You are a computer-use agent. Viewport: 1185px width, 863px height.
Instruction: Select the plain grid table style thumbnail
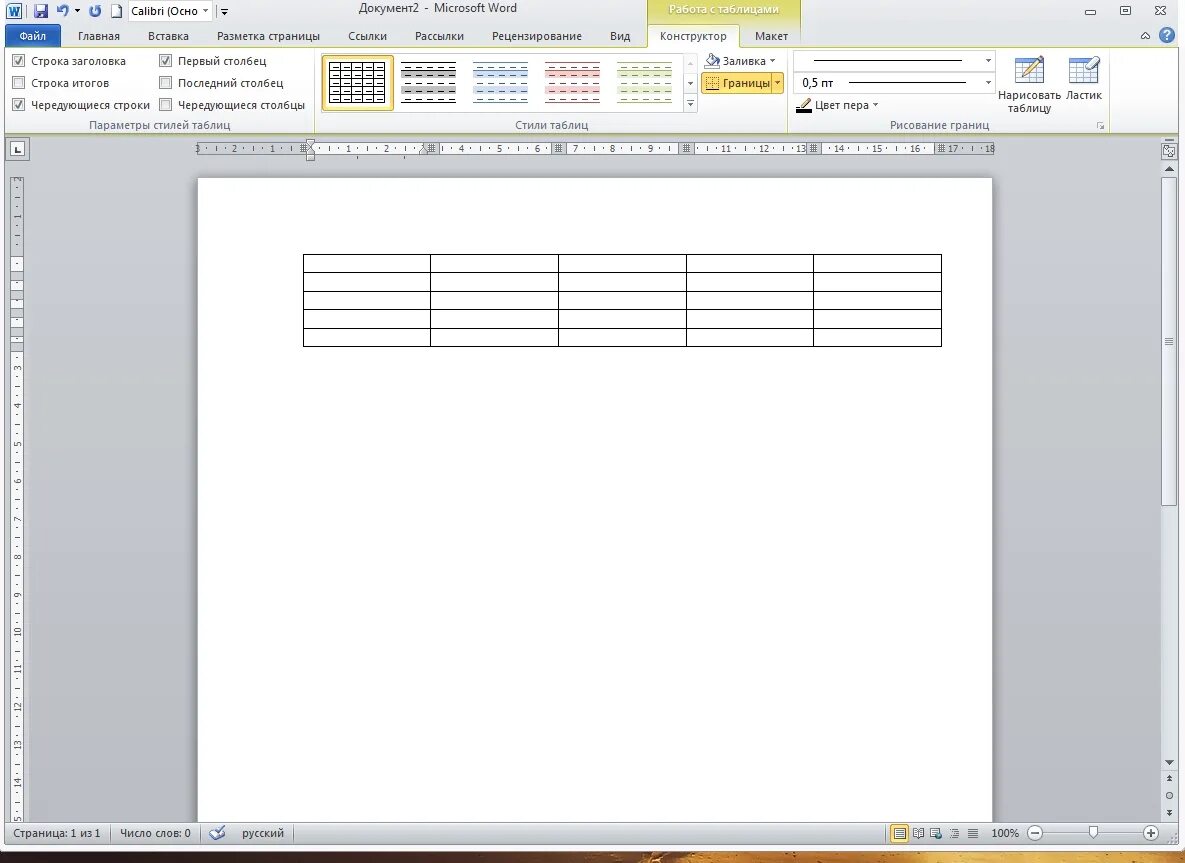click(357, 82)
